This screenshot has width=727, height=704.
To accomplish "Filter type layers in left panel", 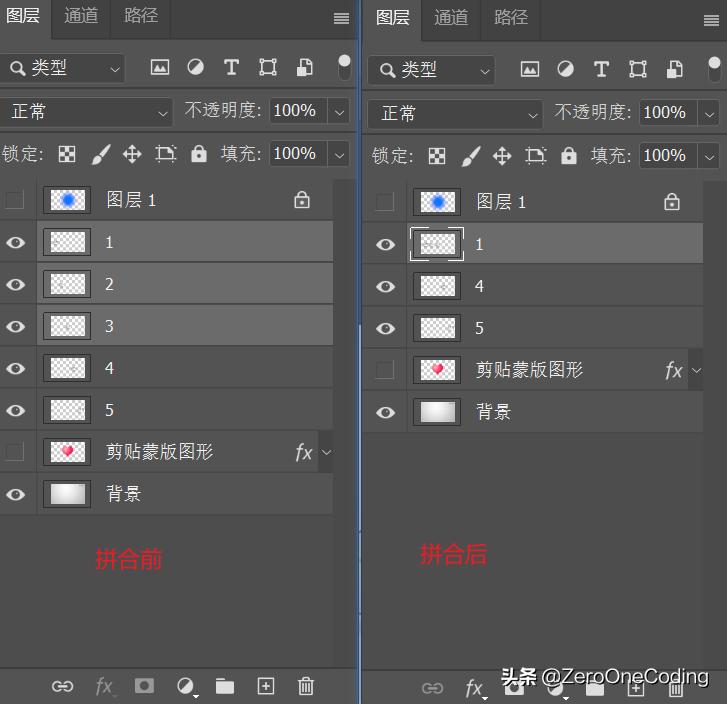I will coord(231,67).
